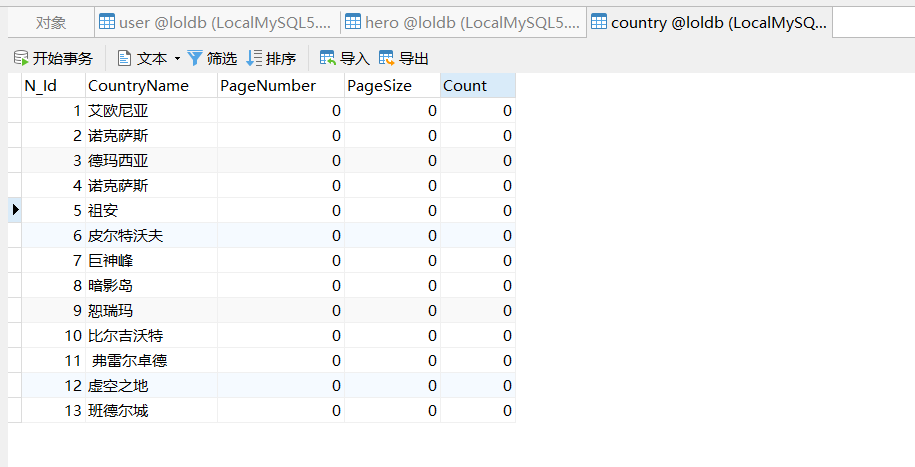Click the PageNumber cell of 班德尔城 row
The image size is (915, 467).
point(281,410)
